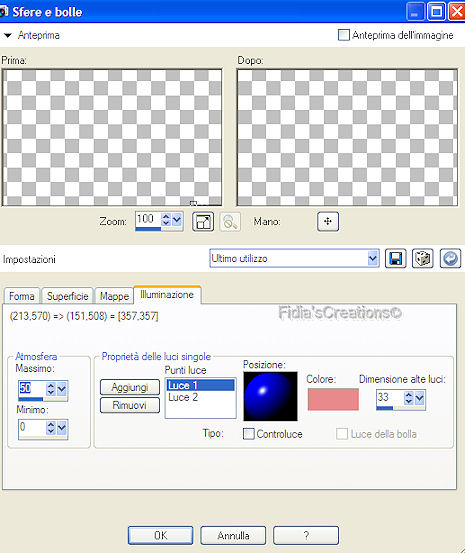Switch to the Superficie tab

point(67,296)
